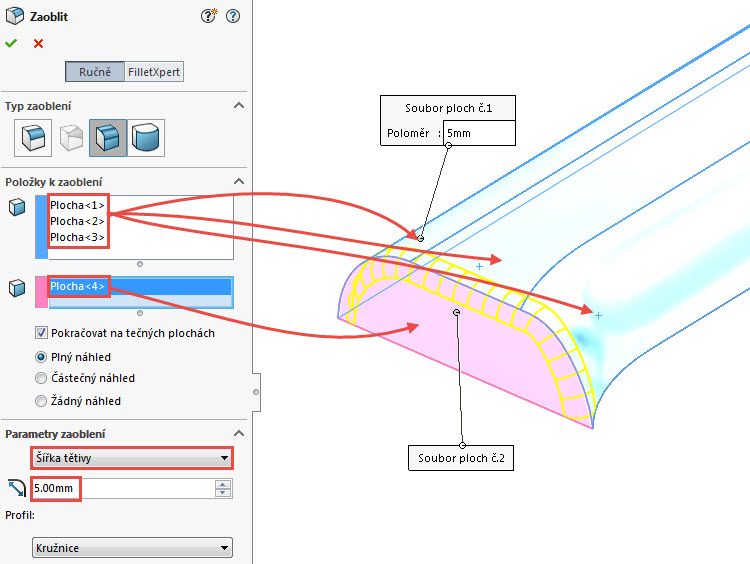Click the 5.00mm chord width field
750x564 pixels.
(123, 488)
